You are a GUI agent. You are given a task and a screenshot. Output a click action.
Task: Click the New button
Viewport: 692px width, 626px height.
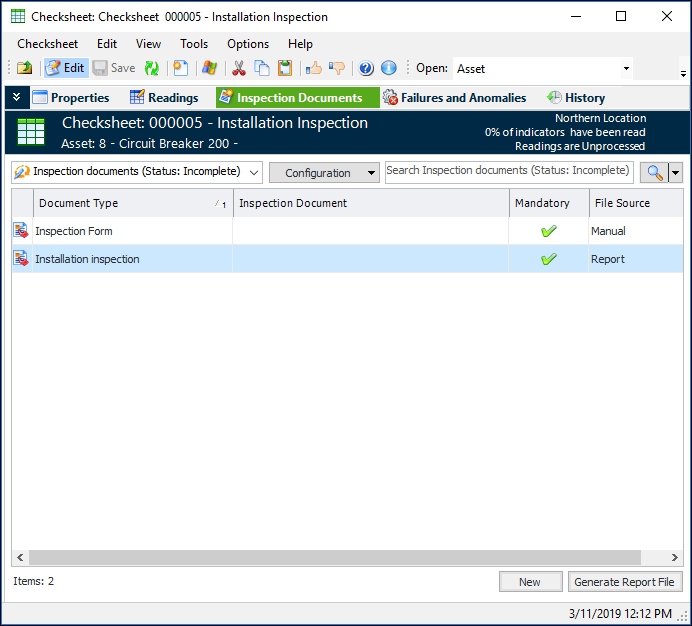tap(529, 581)
